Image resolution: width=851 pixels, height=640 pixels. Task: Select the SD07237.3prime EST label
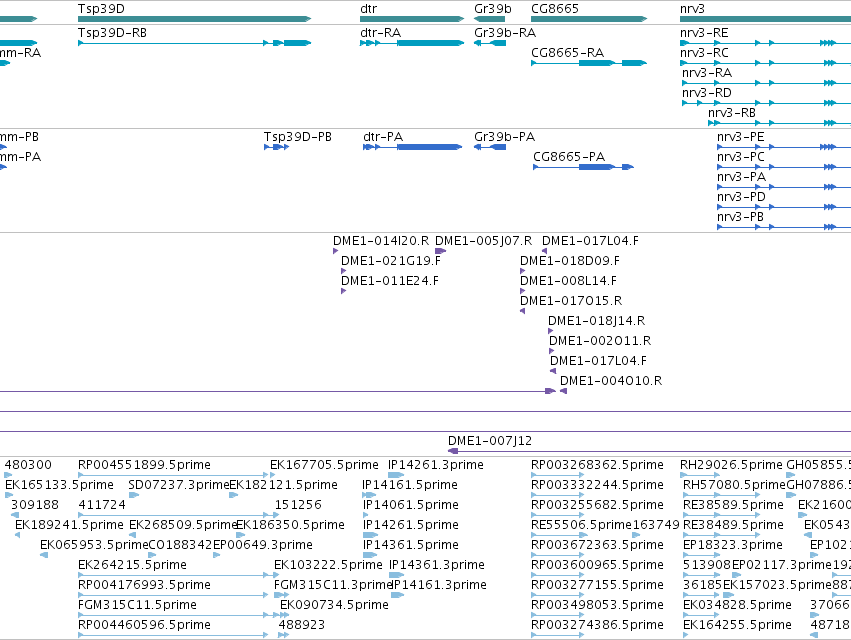click(179, 485)
